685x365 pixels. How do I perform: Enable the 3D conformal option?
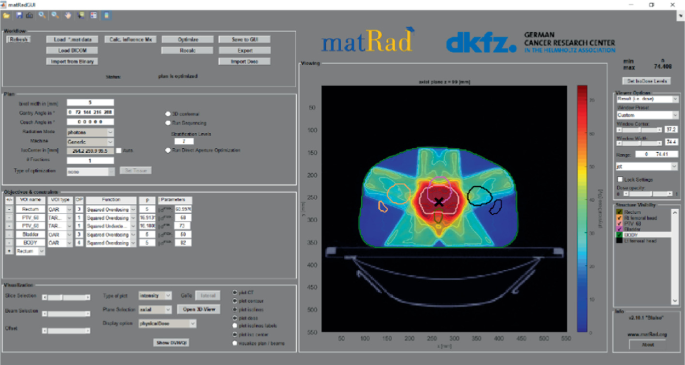pos(168,114)
